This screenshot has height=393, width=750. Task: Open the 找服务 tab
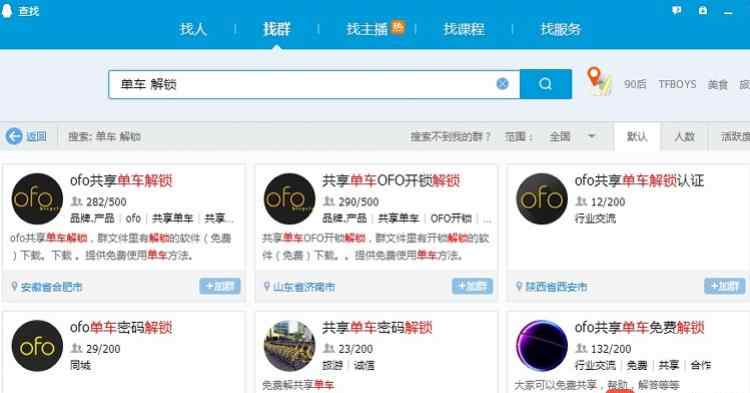[x=561, y=29]
